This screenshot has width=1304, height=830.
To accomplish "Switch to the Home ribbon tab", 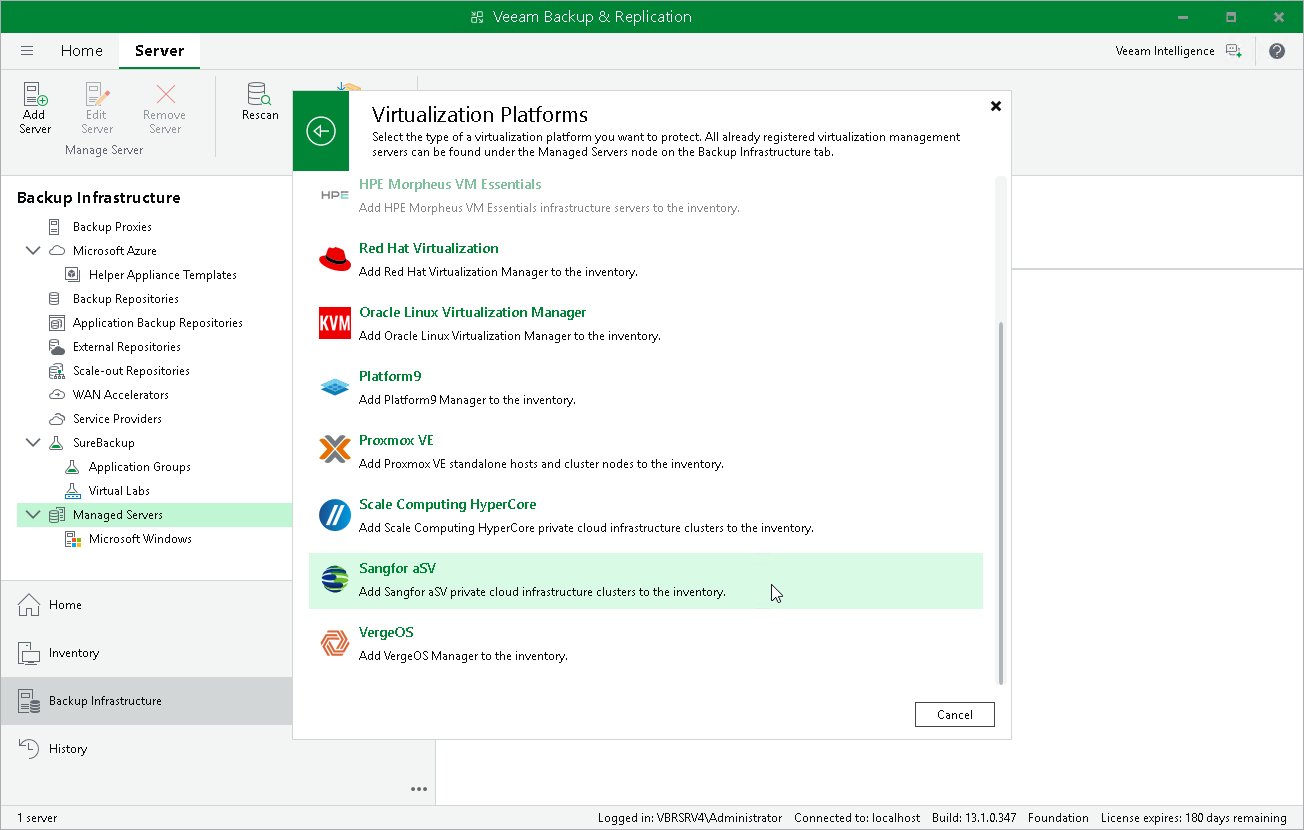I will click(x=81, y=51).
